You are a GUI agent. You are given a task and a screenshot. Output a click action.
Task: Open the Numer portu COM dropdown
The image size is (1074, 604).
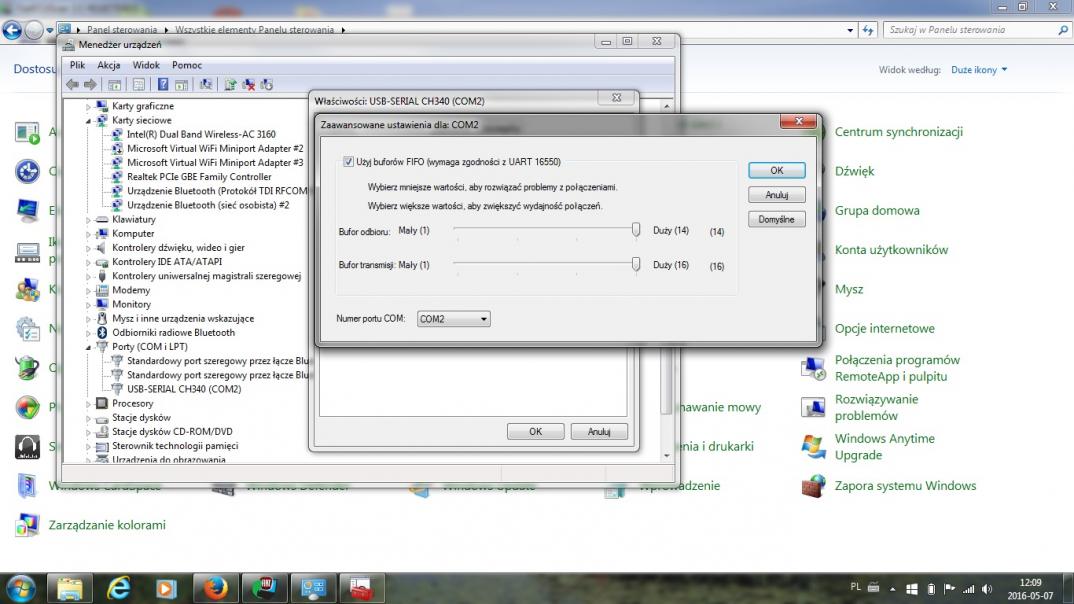[x=453, y=319]
